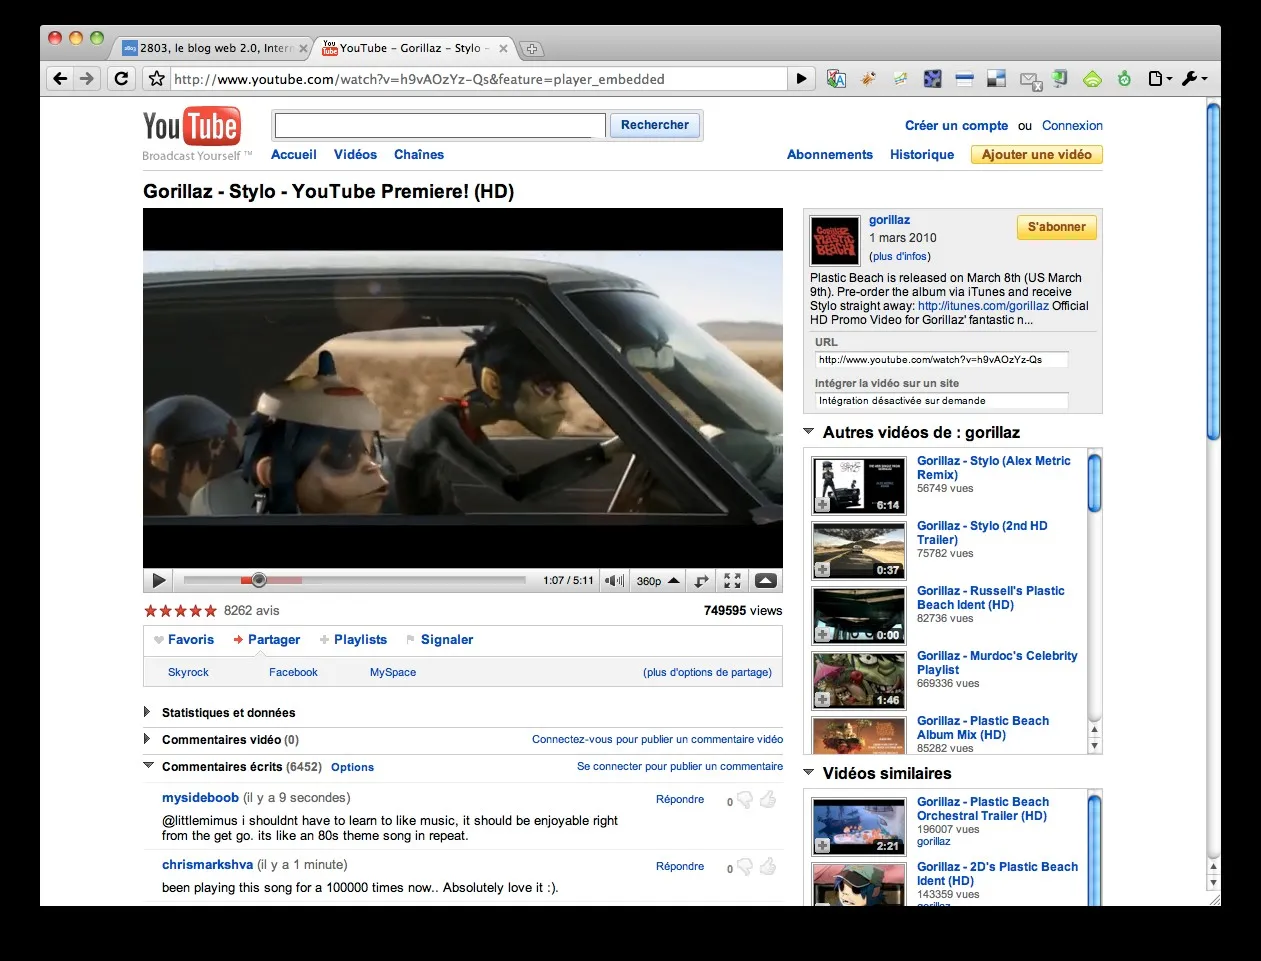Click the YouTube logo

192,127
